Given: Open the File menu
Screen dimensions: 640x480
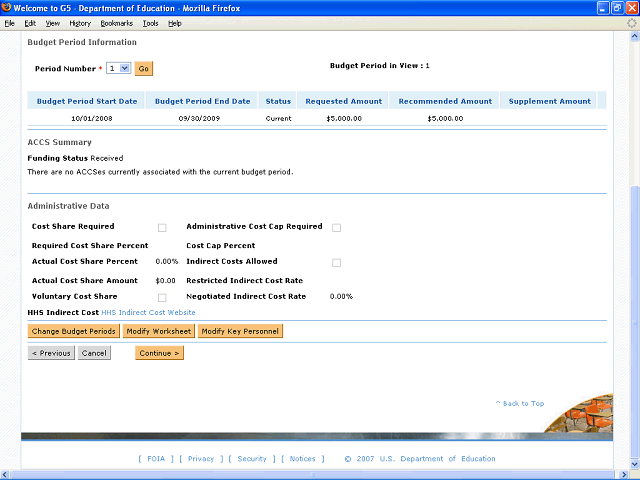Looking at the screenshot, I should click(9, 24).
